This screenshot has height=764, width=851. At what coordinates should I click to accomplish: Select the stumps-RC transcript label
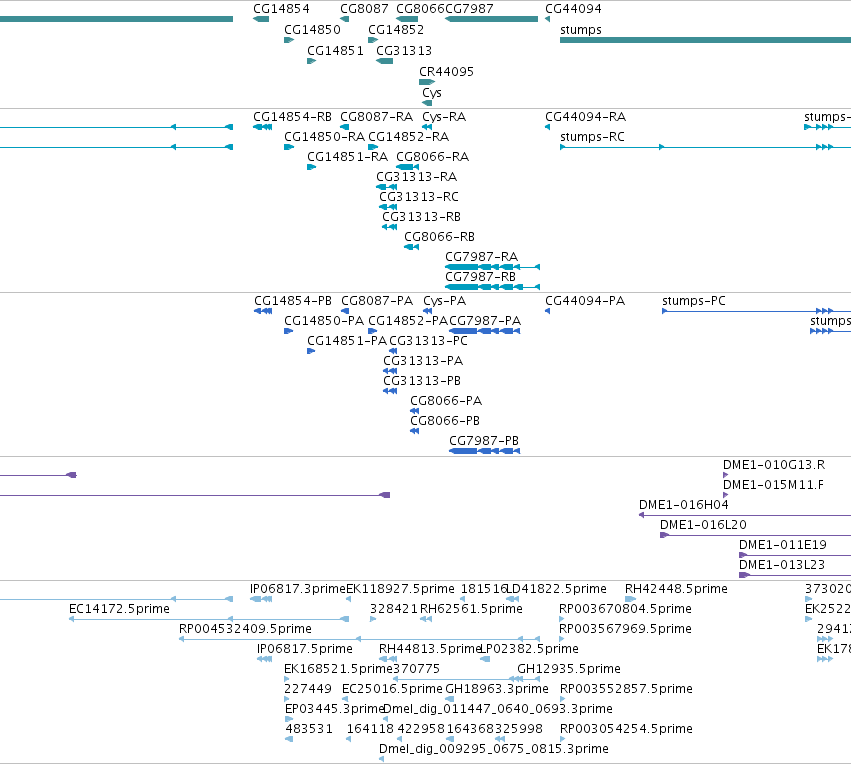click(592, 137)
